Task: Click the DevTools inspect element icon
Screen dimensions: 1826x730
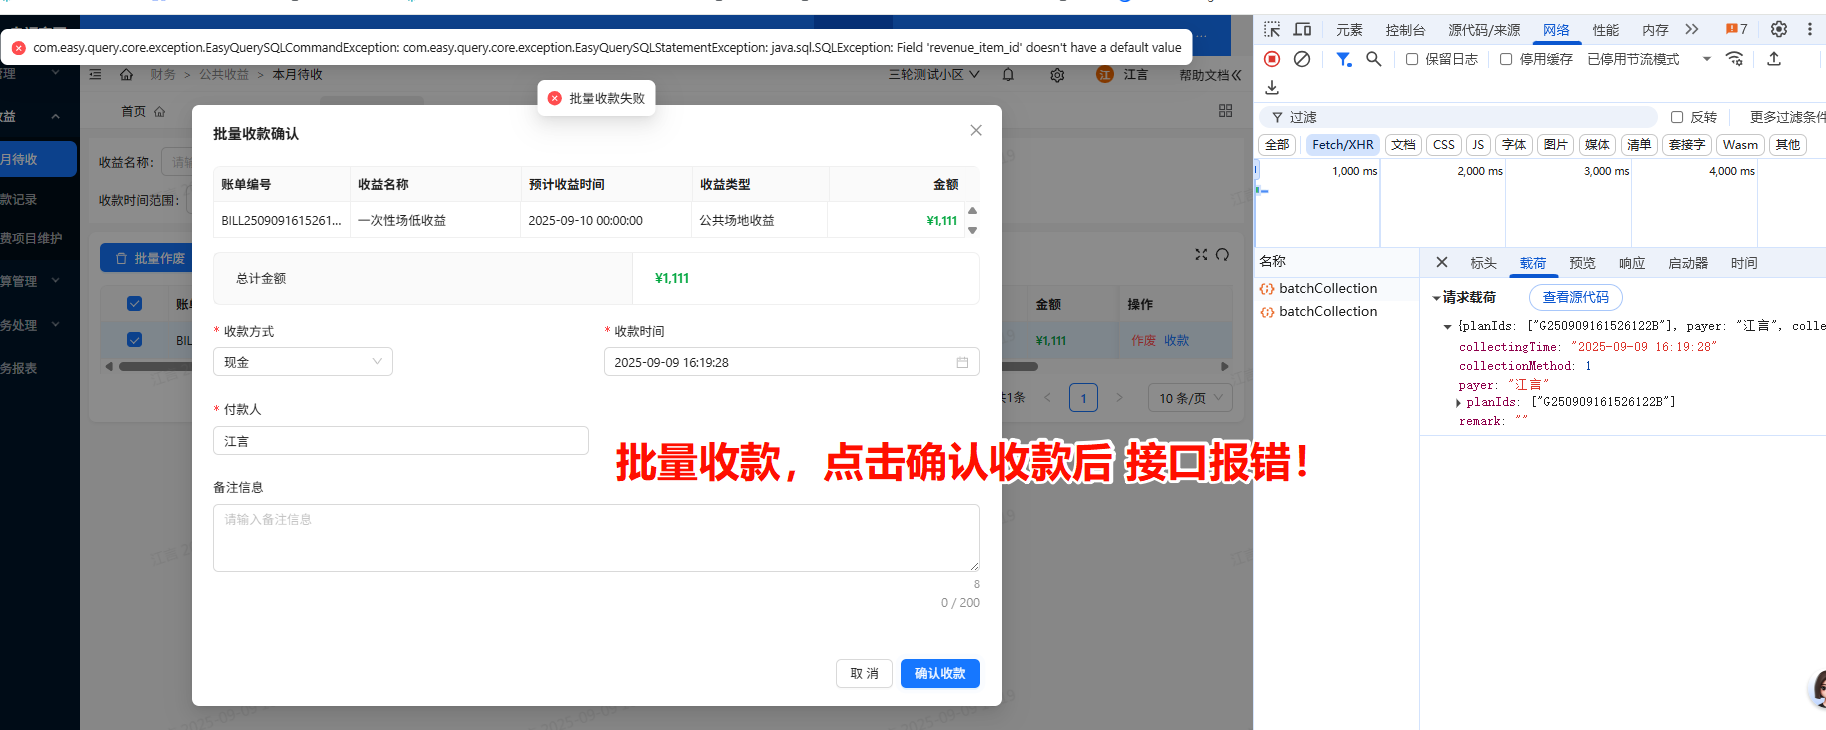Action: [x=1272, y=30]
